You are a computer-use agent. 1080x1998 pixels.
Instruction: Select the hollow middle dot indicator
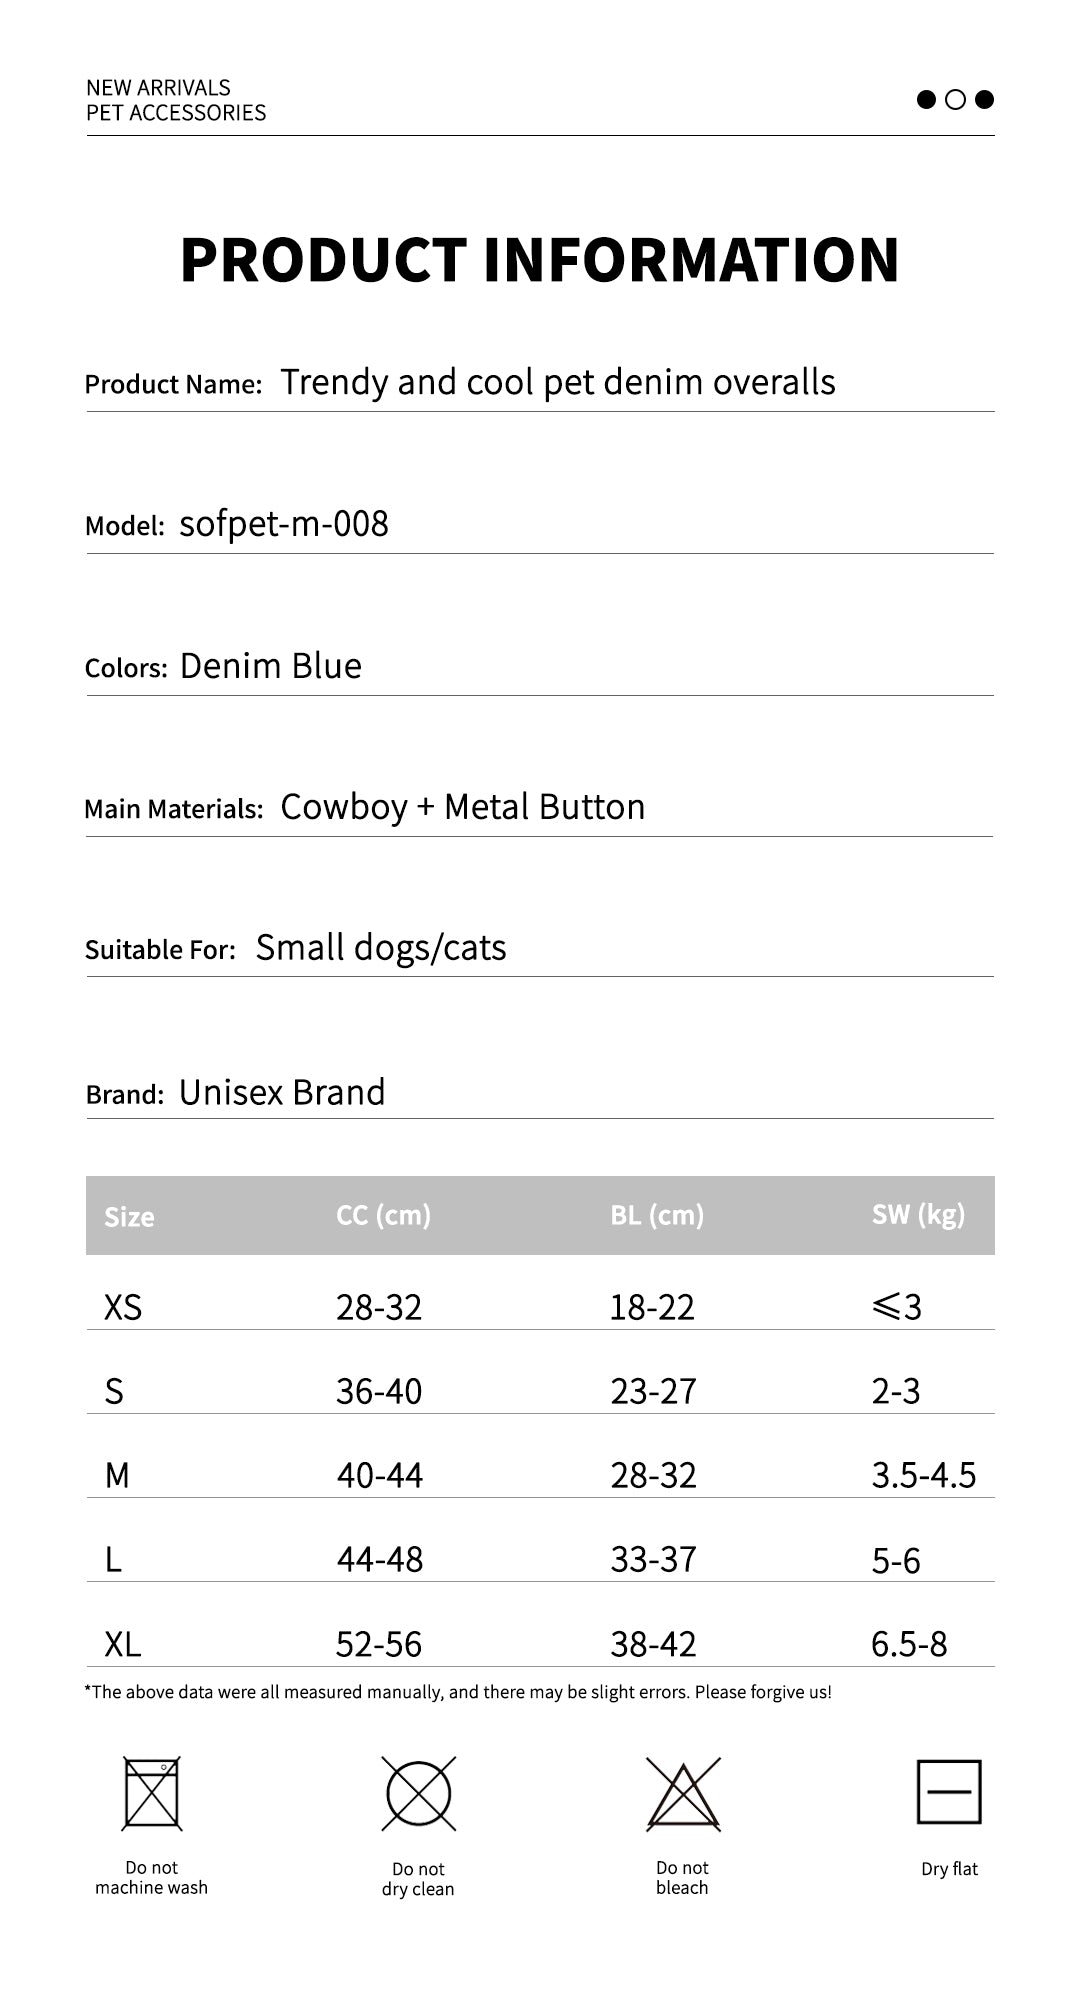(x=955, y=99)
